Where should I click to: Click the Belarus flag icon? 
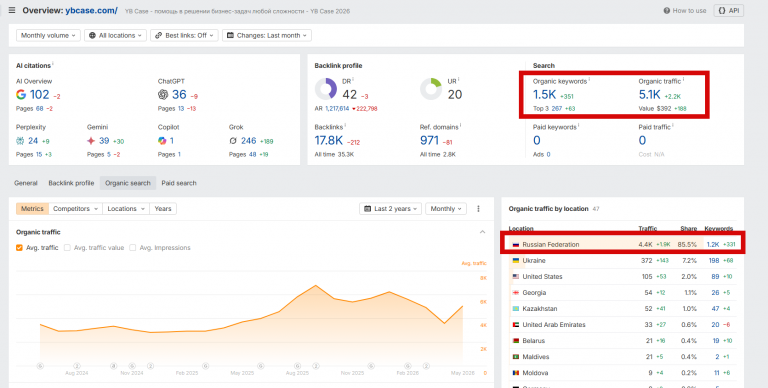515,341
